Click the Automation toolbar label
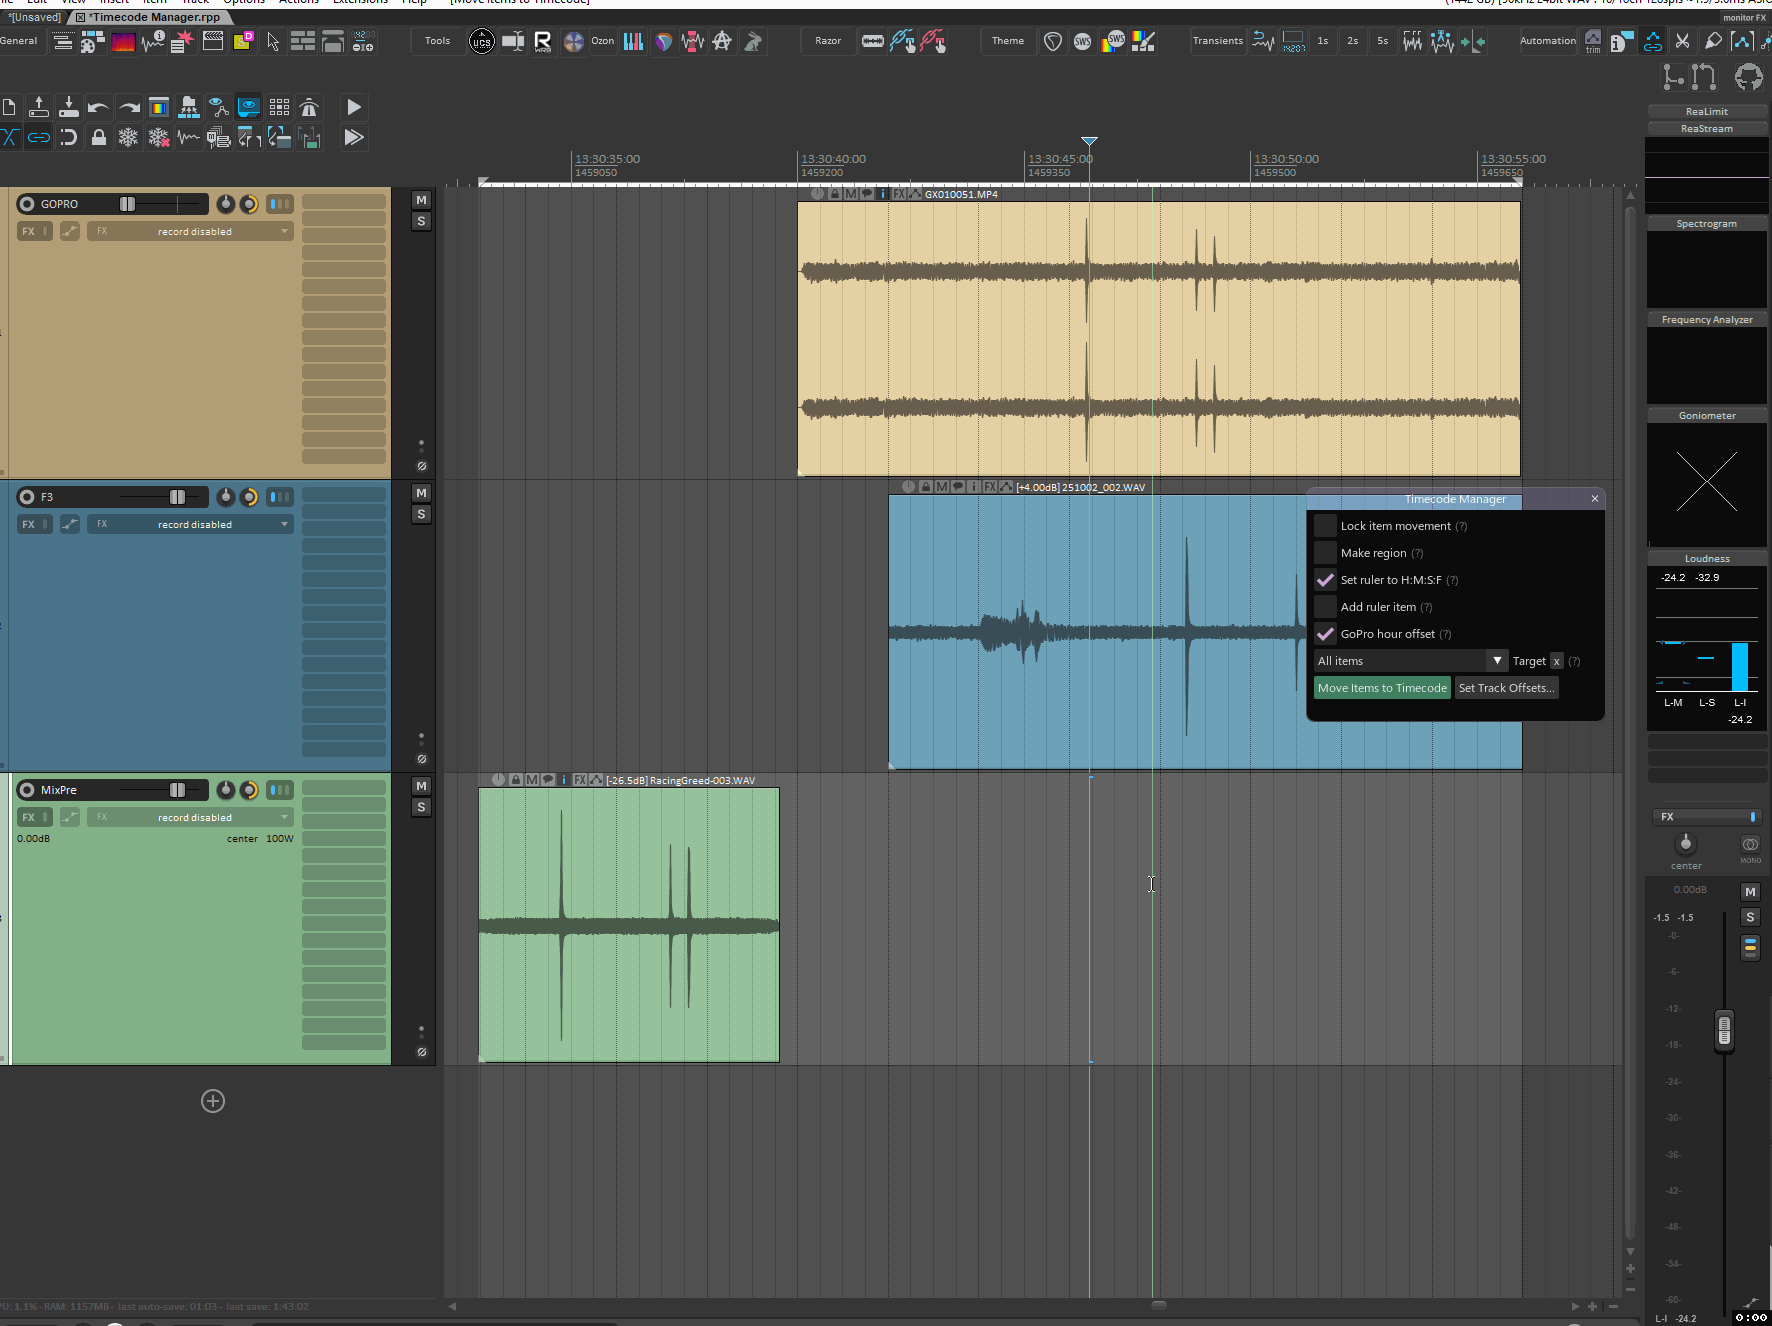The width and height of the screenshot is (1772, 1326). 1548,41
